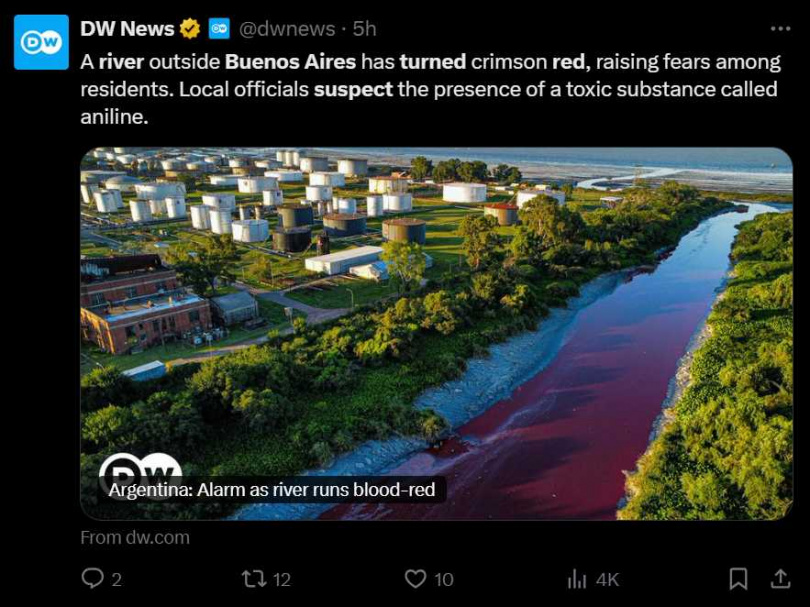The height and width of the screenshot is (607, 810).
Task: Click the post text about aniline
Action: [430, 89]
